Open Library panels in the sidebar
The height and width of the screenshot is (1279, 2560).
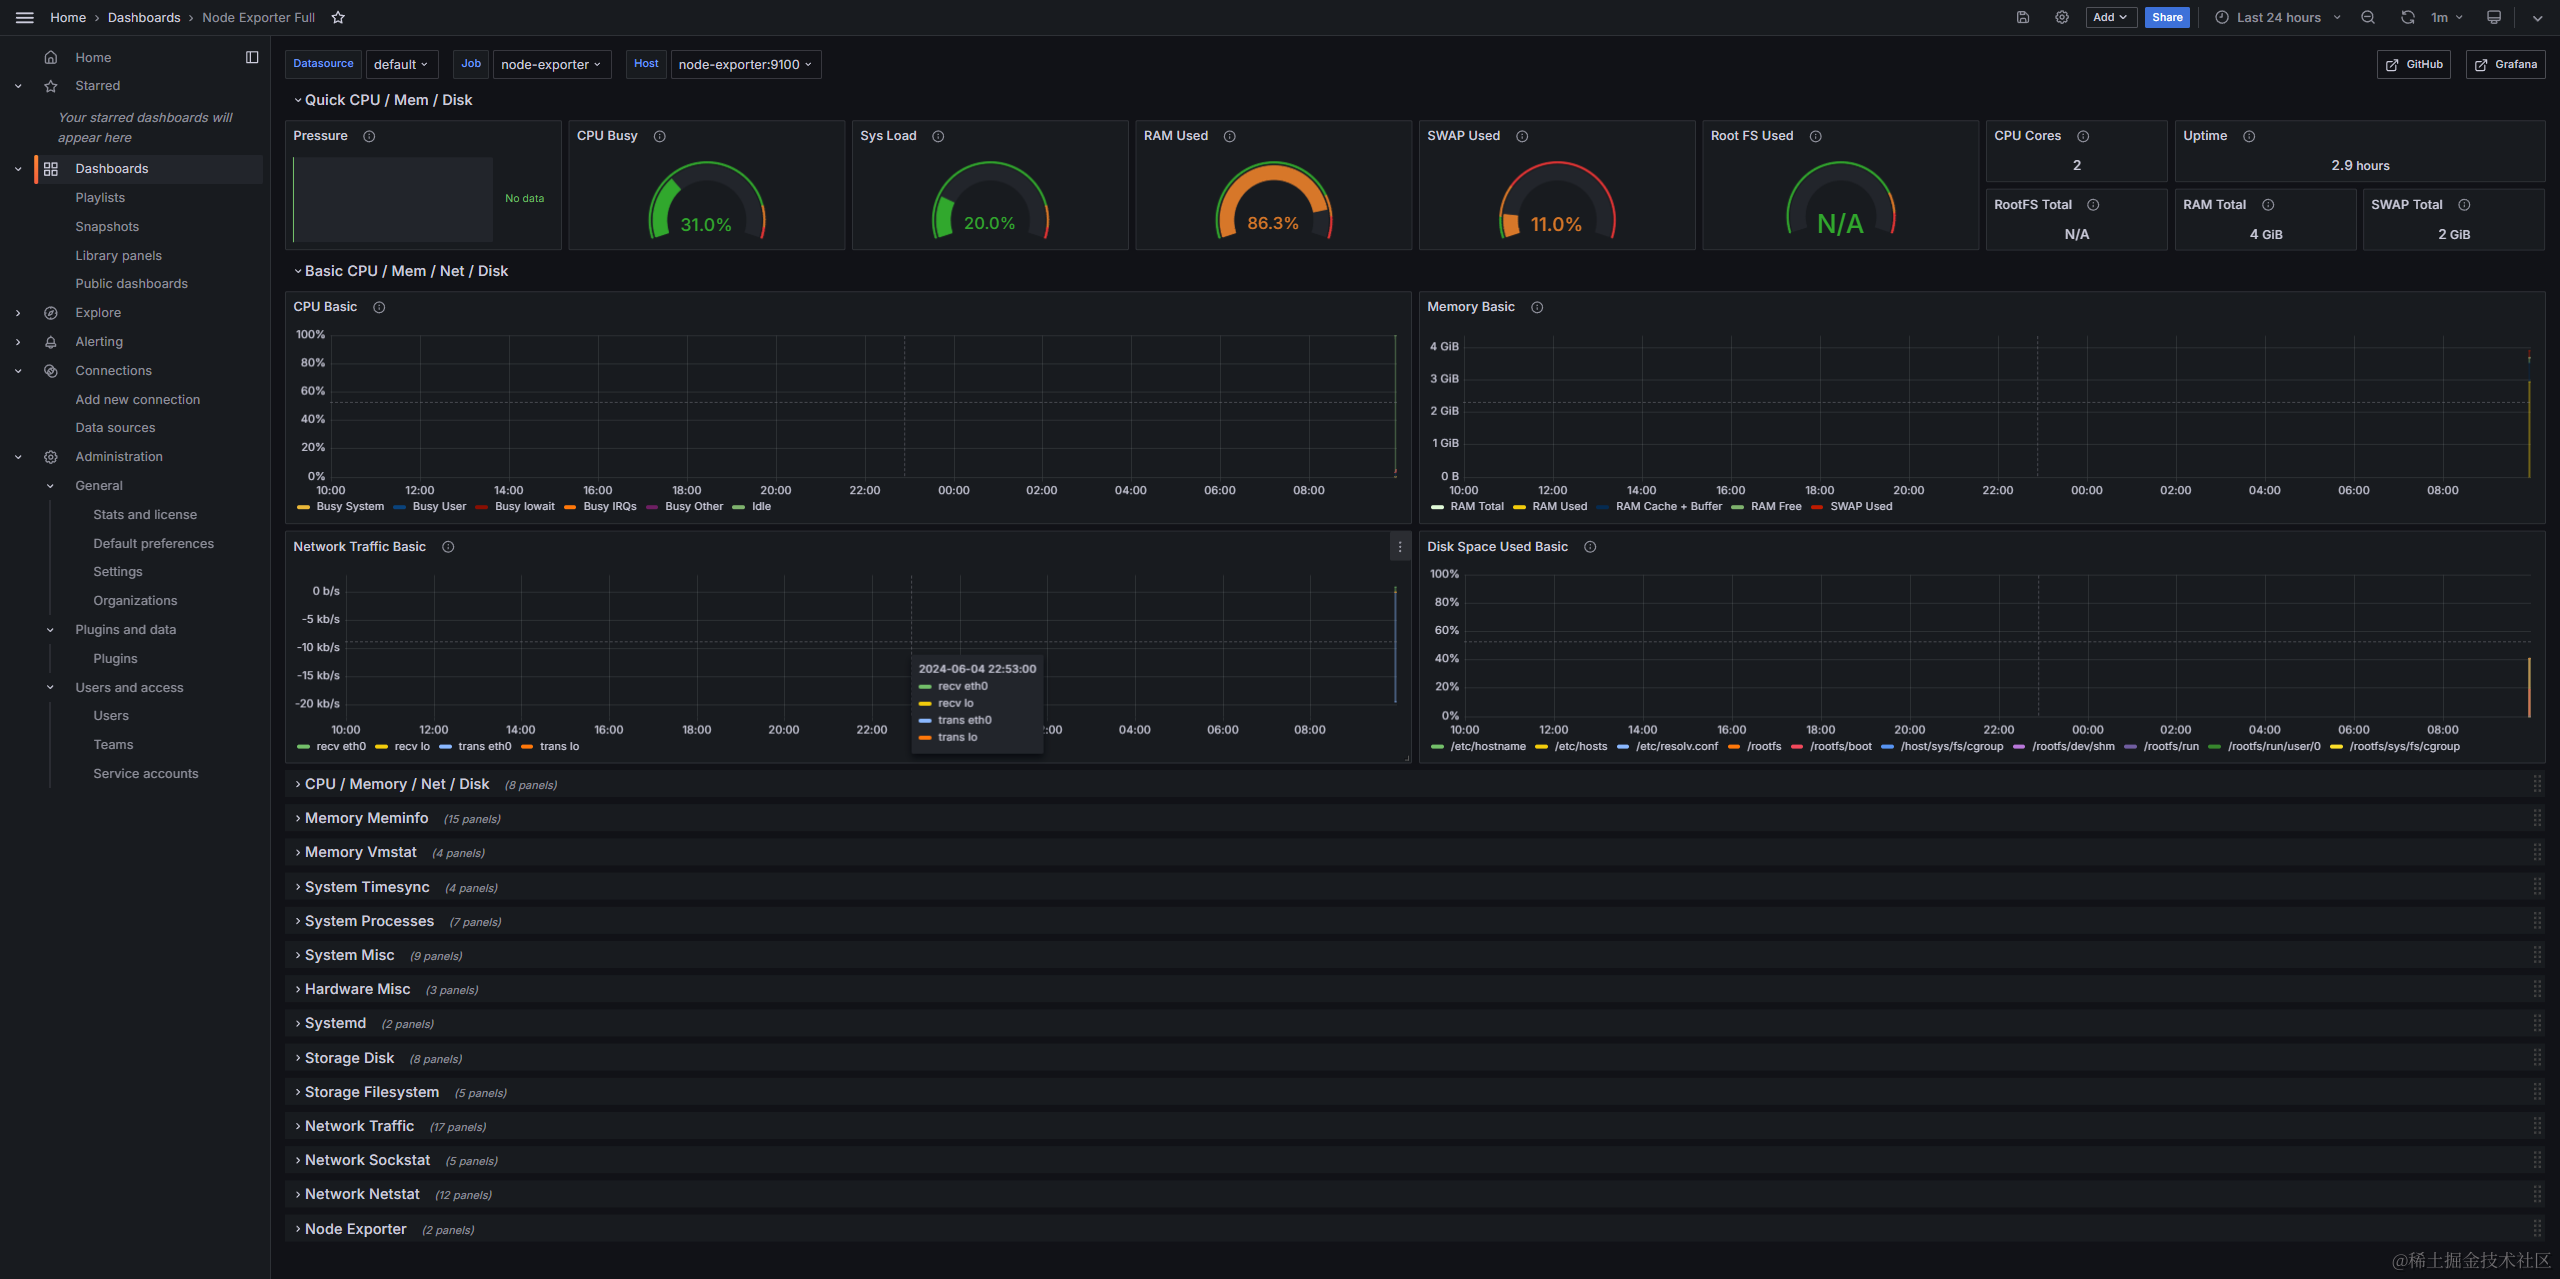(118, 256)
